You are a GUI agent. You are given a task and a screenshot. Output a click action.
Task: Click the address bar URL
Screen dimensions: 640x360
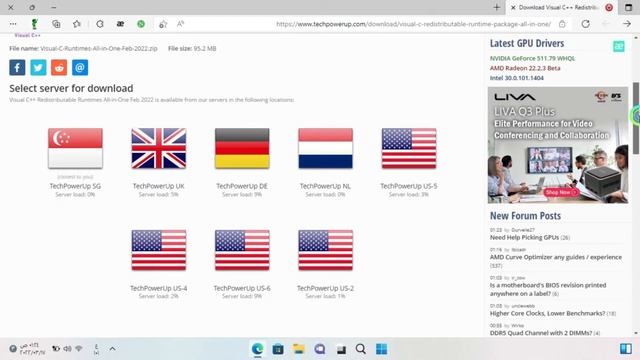tap(413, 24)
